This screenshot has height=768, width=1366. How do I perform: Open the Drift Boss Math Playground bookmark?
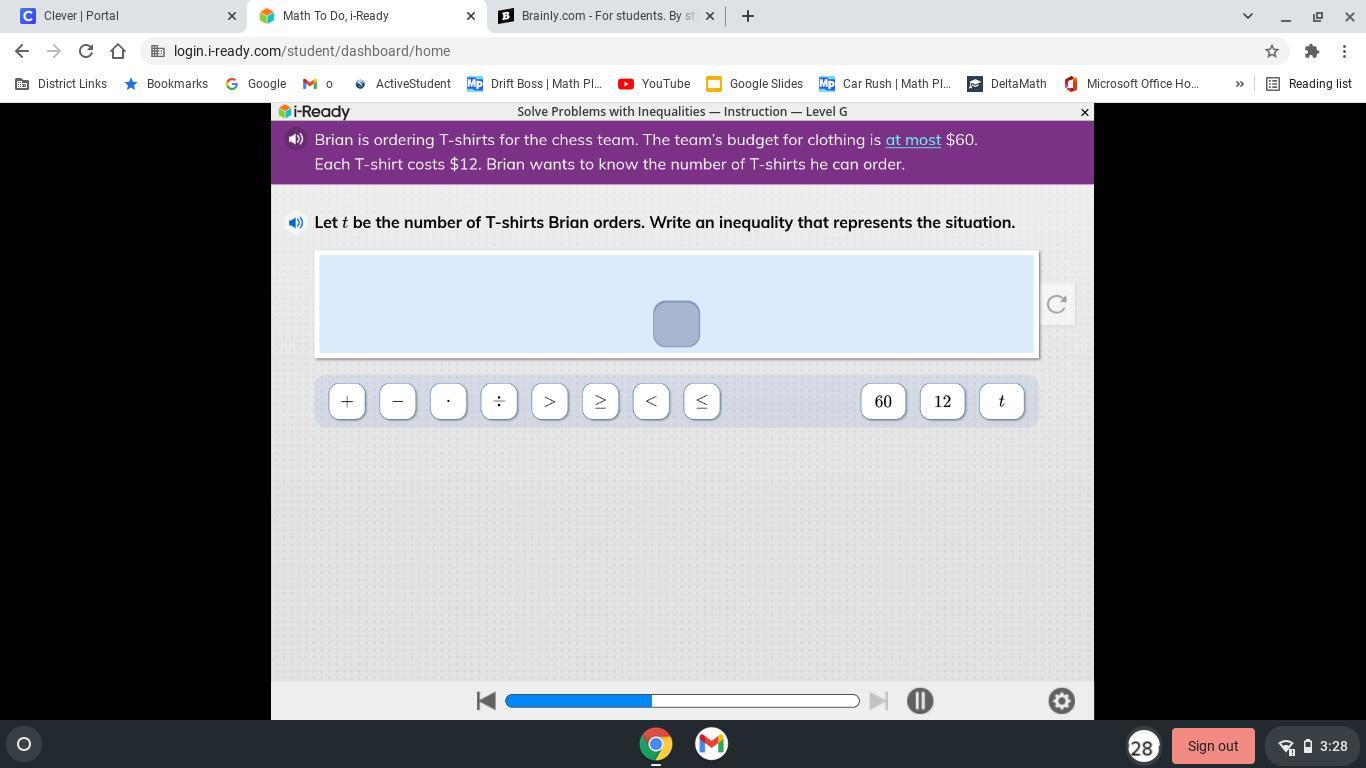click(x=535, y=84)
